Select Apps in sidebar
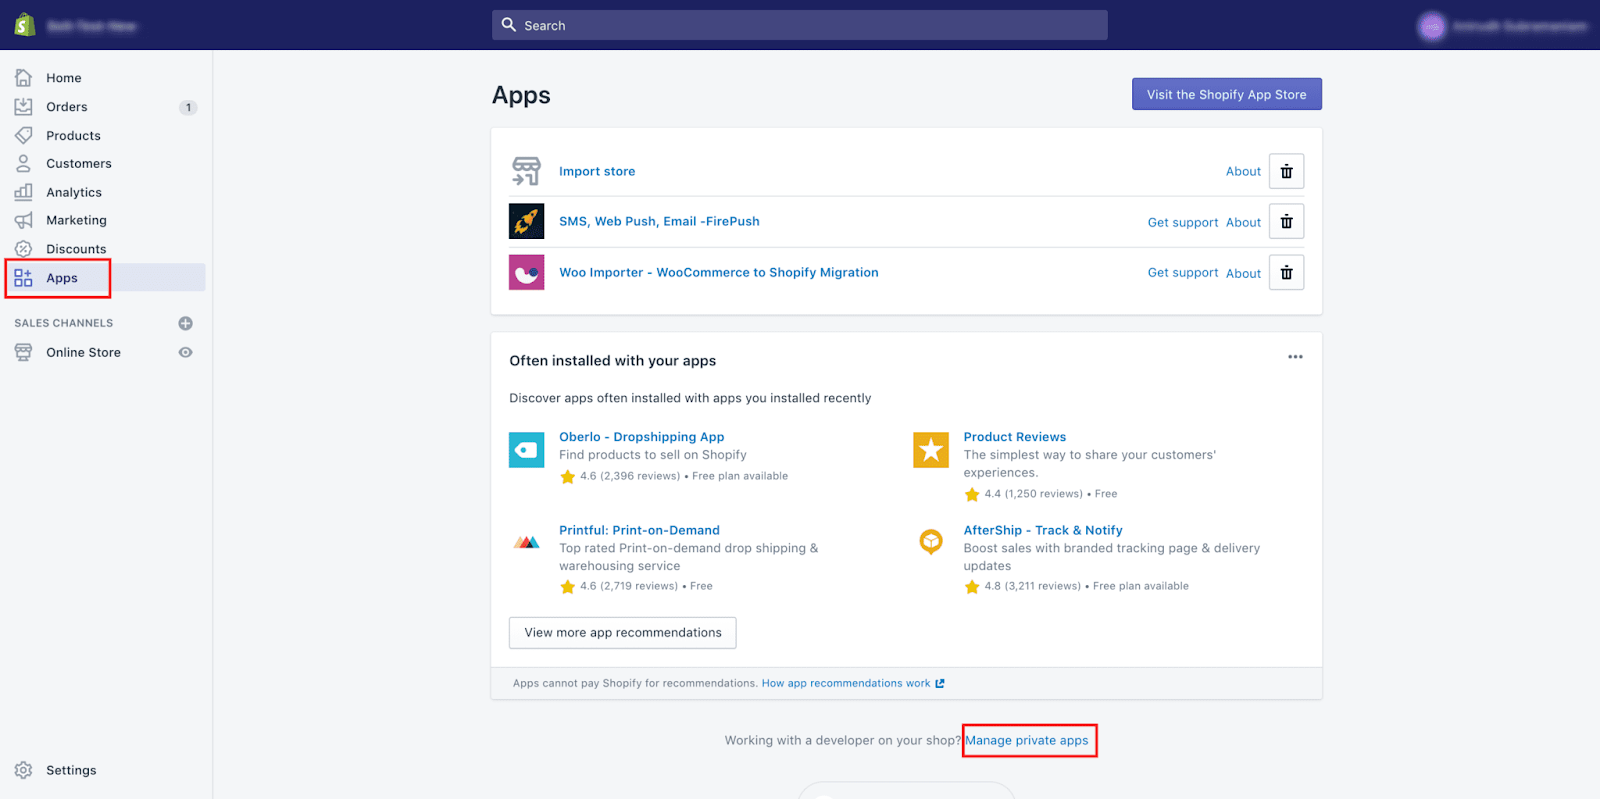1600x799 pixels. 62,278
